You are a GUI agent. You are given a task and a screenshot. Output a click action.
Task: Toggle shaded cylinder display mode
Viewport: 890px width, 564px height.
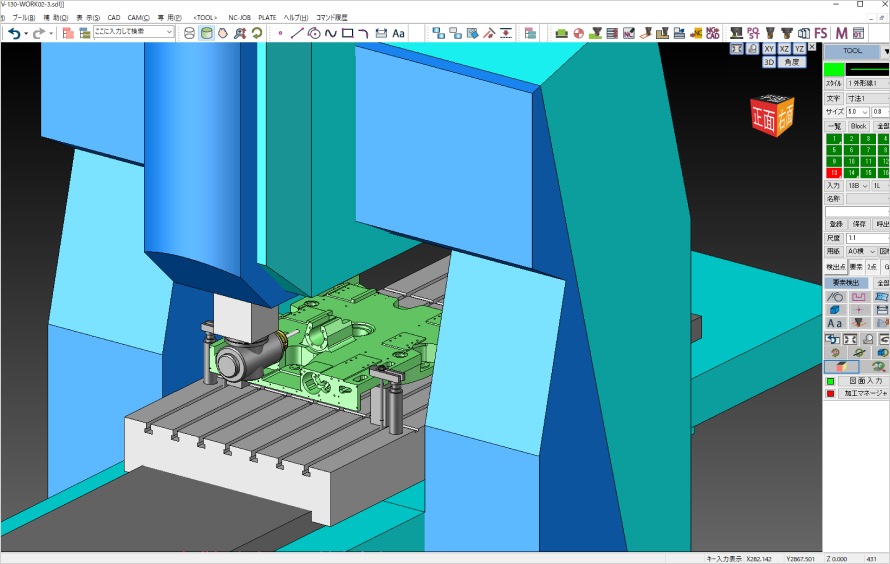click(x=207, y=33)
